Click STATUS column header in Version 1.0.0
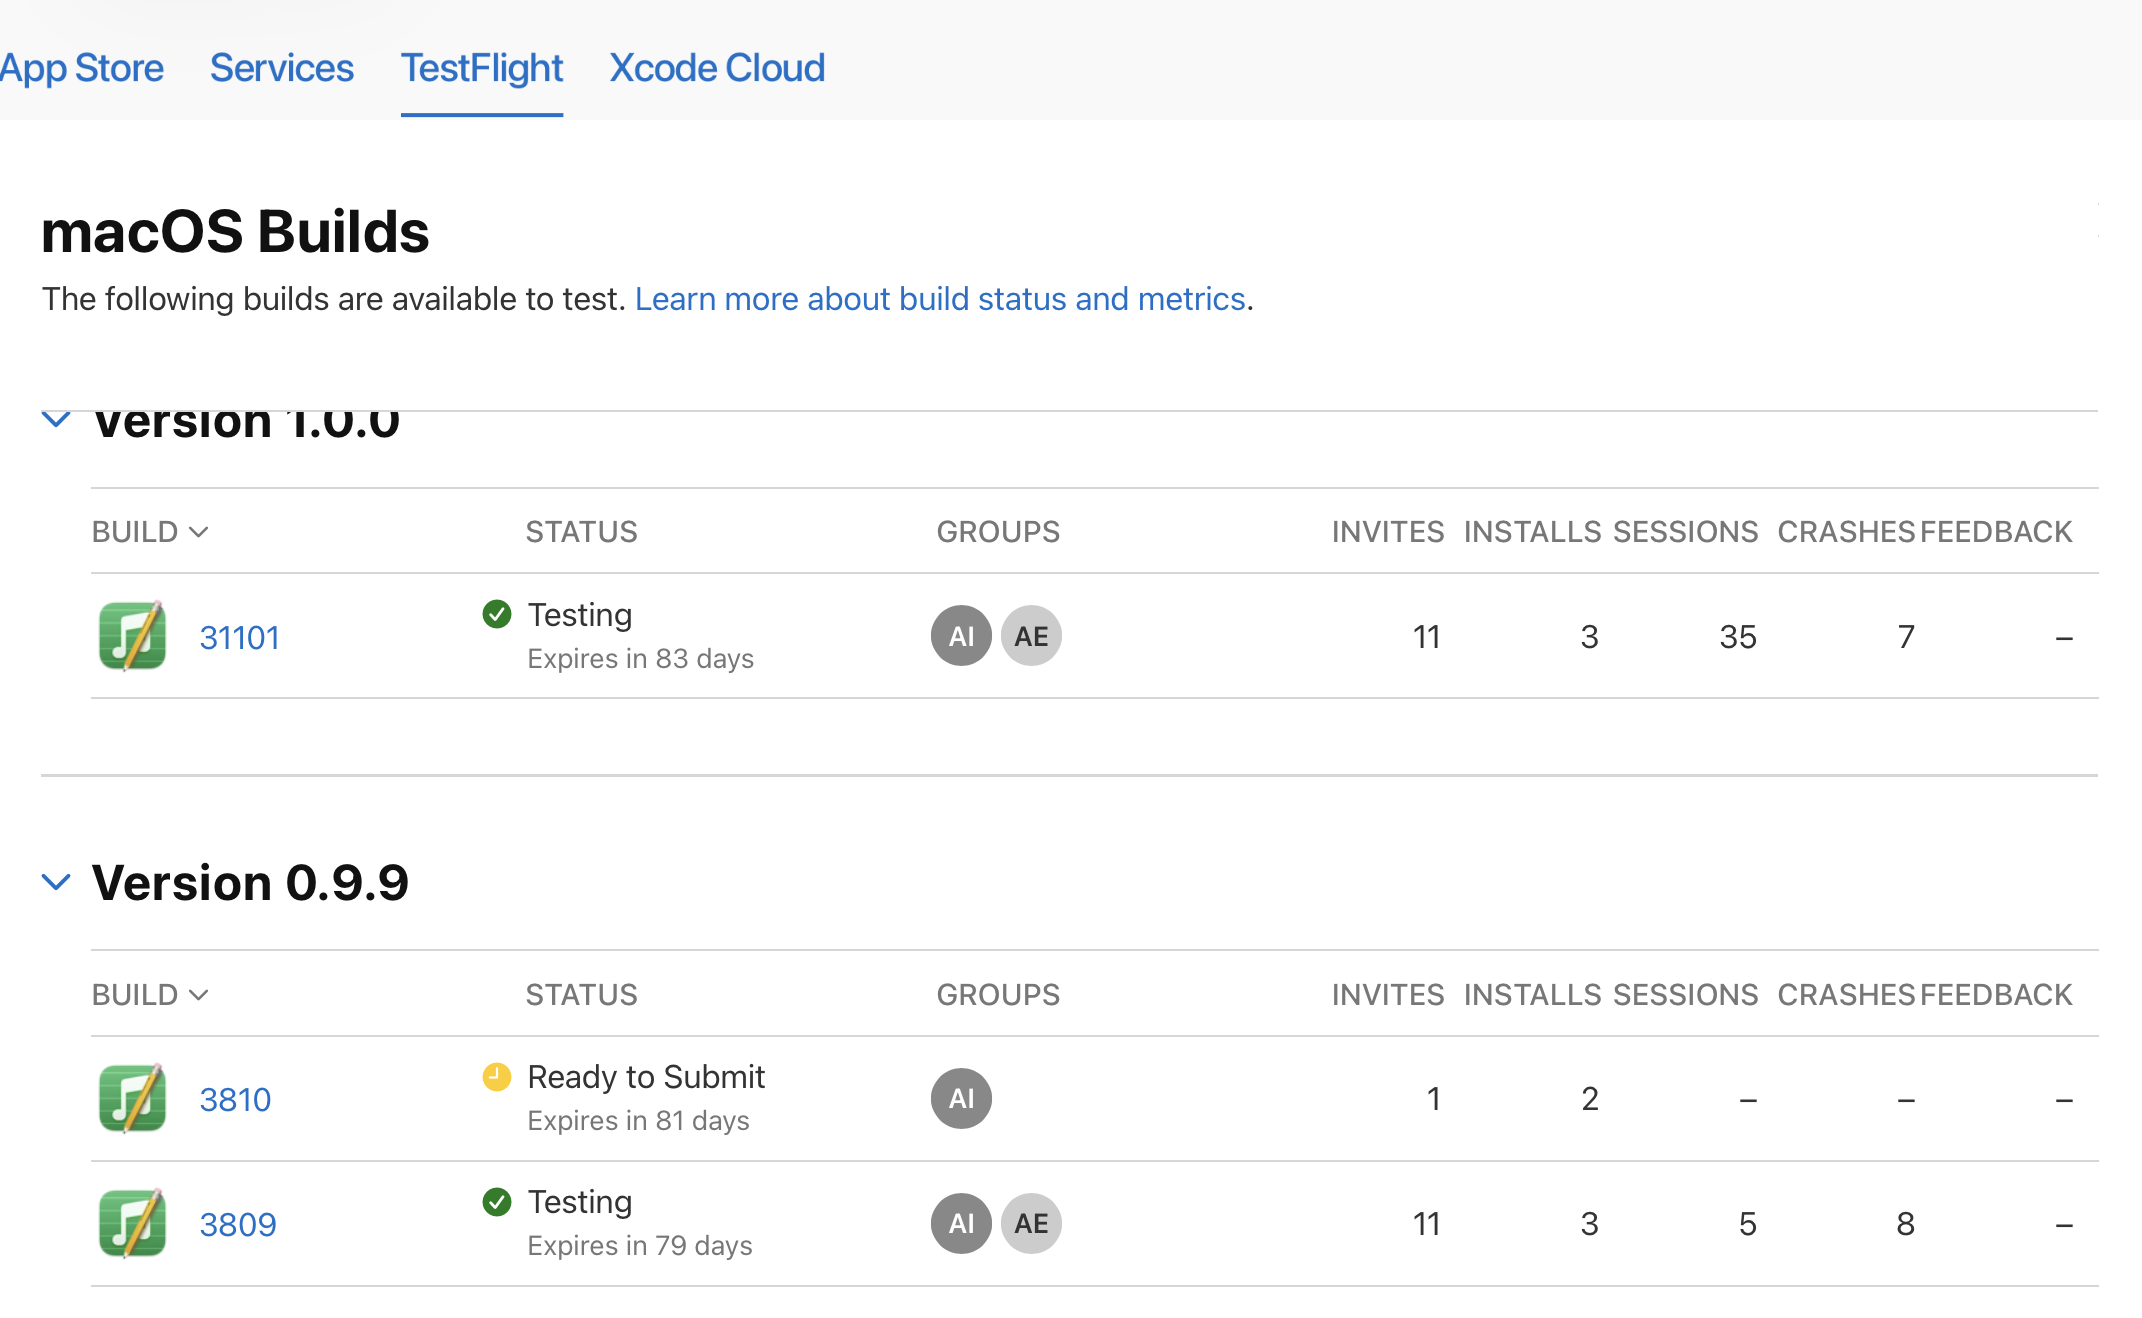This screenshot has height=1318, width=2142. point(582,532)
